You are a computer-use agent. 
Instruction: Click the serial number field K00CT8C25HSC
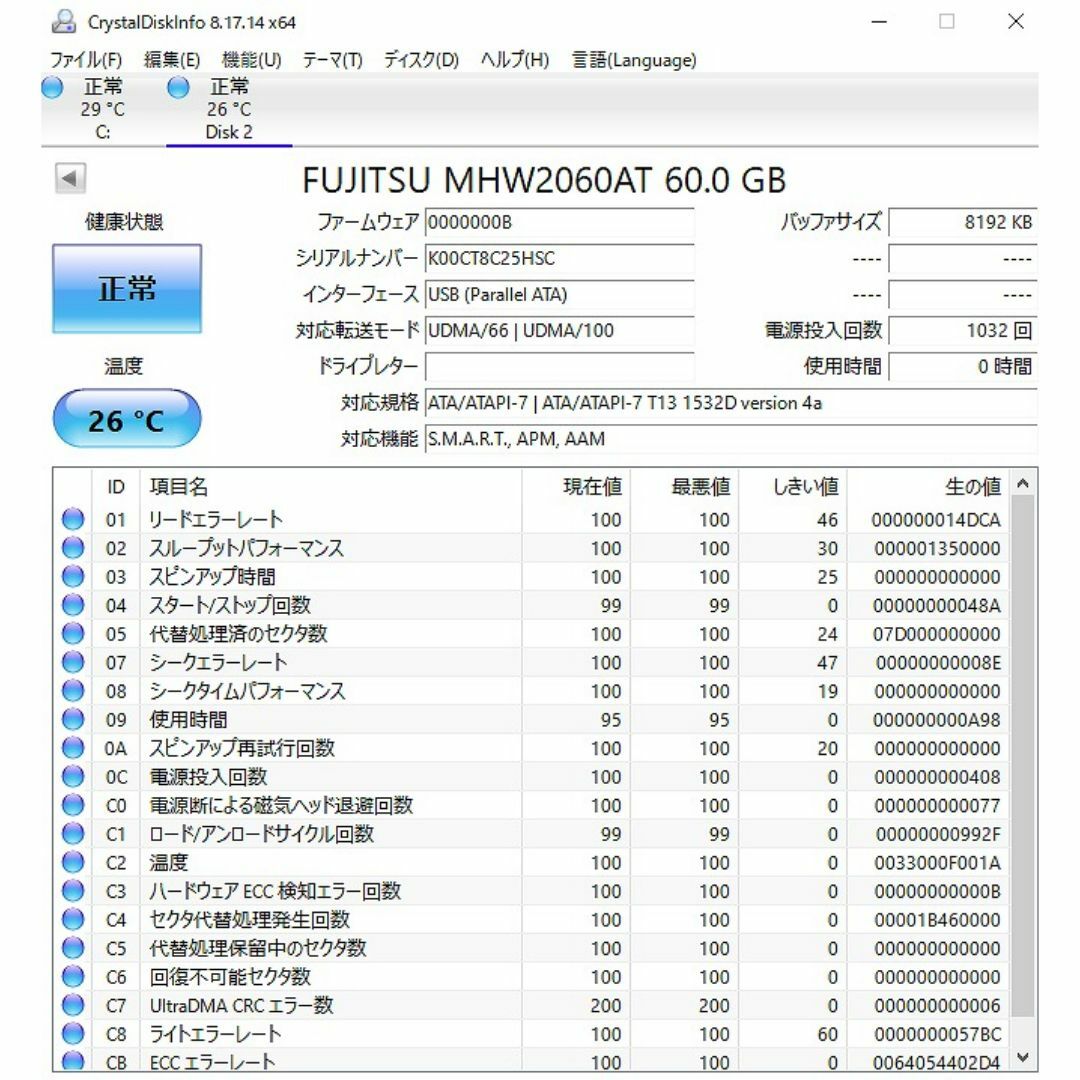tap(559, 258)
